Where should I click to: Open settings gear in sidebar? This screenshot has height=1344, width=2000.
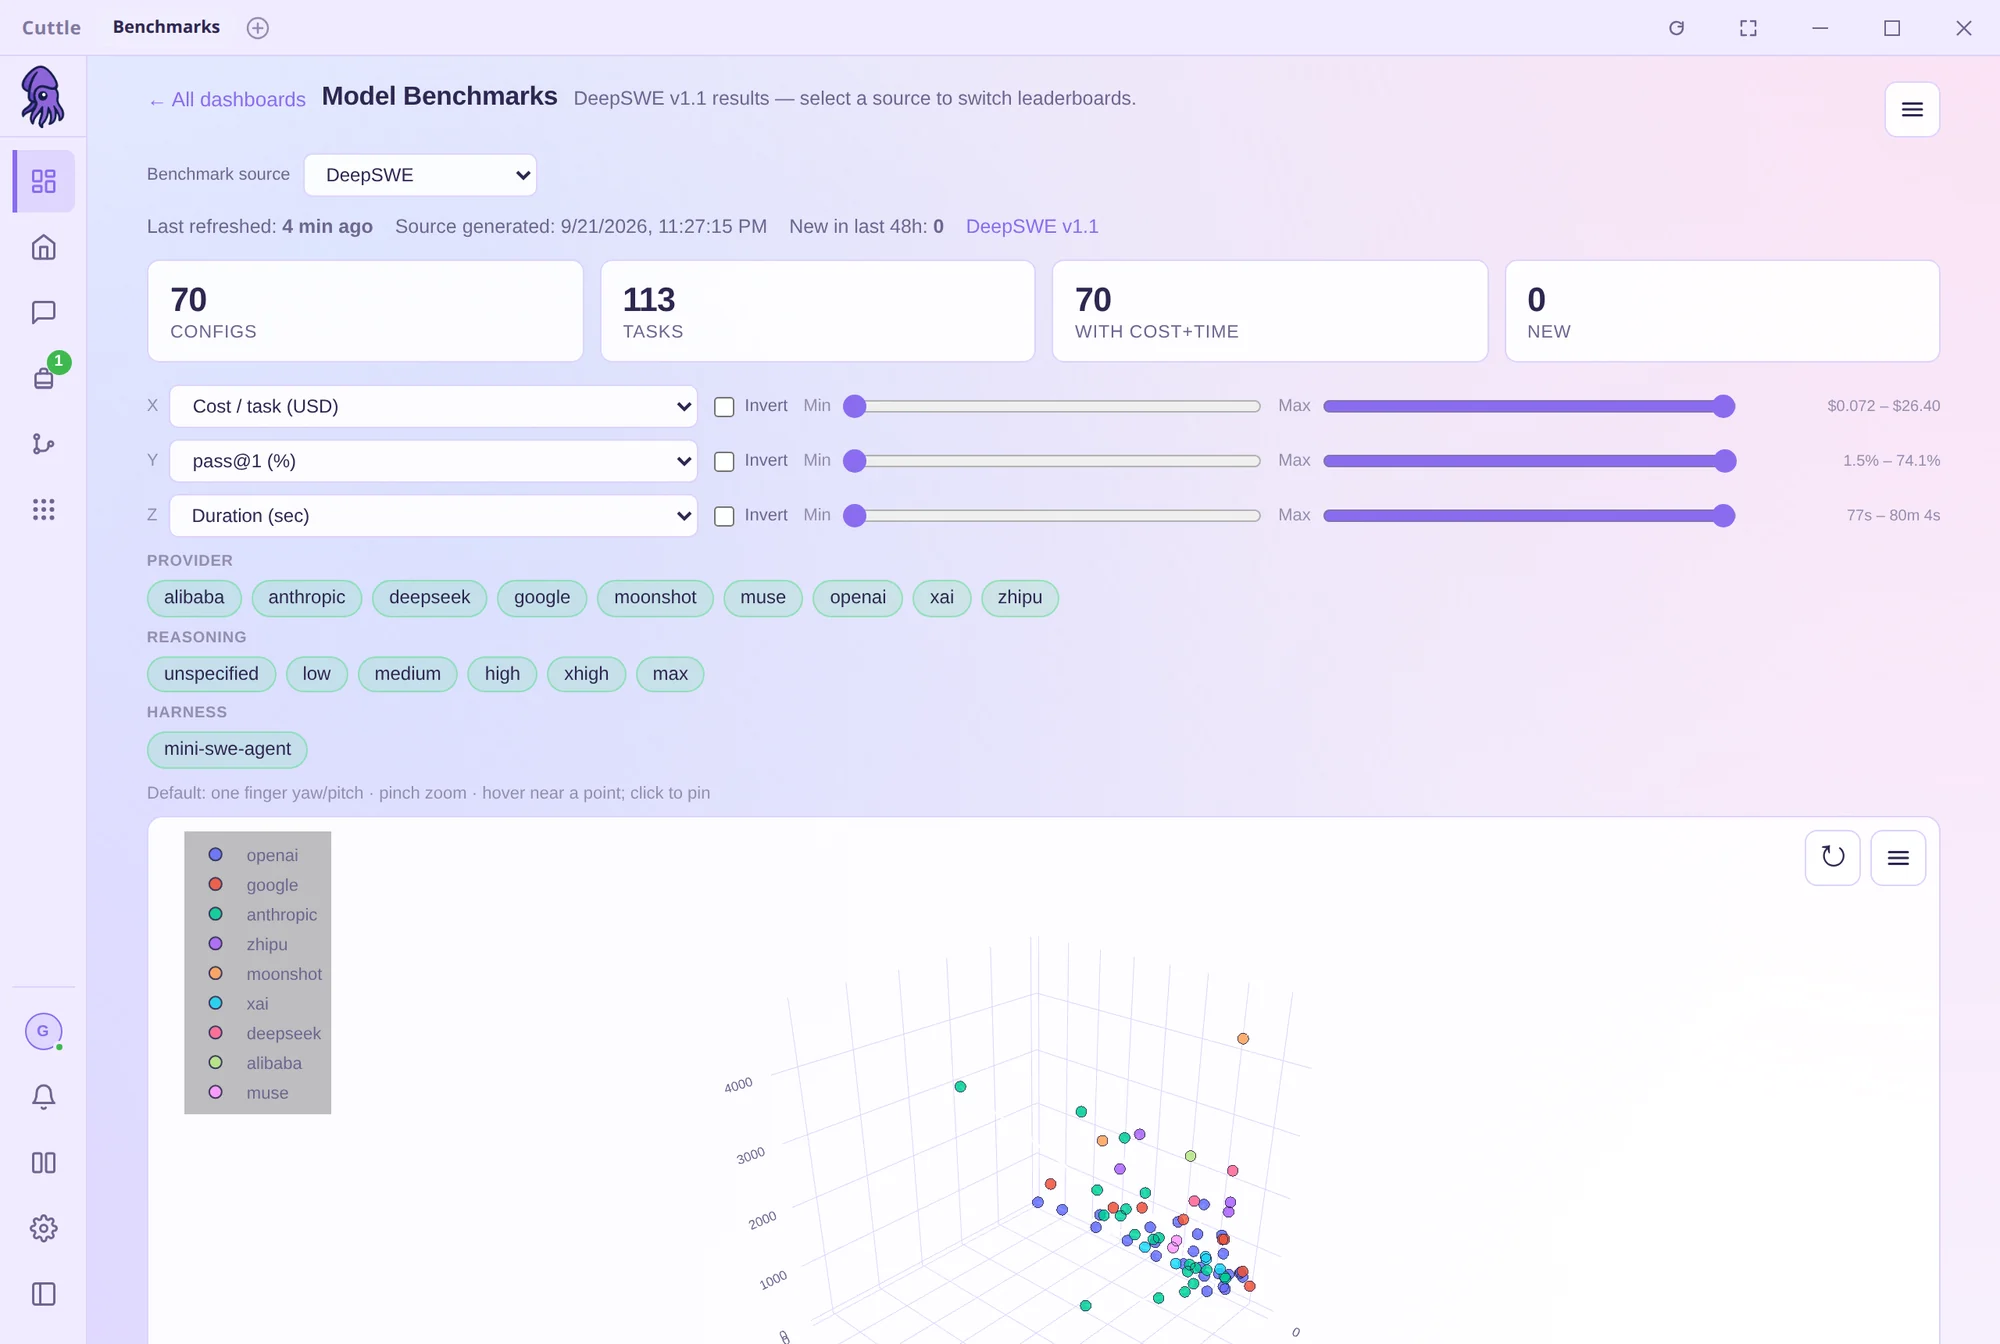click(43, 1228)
